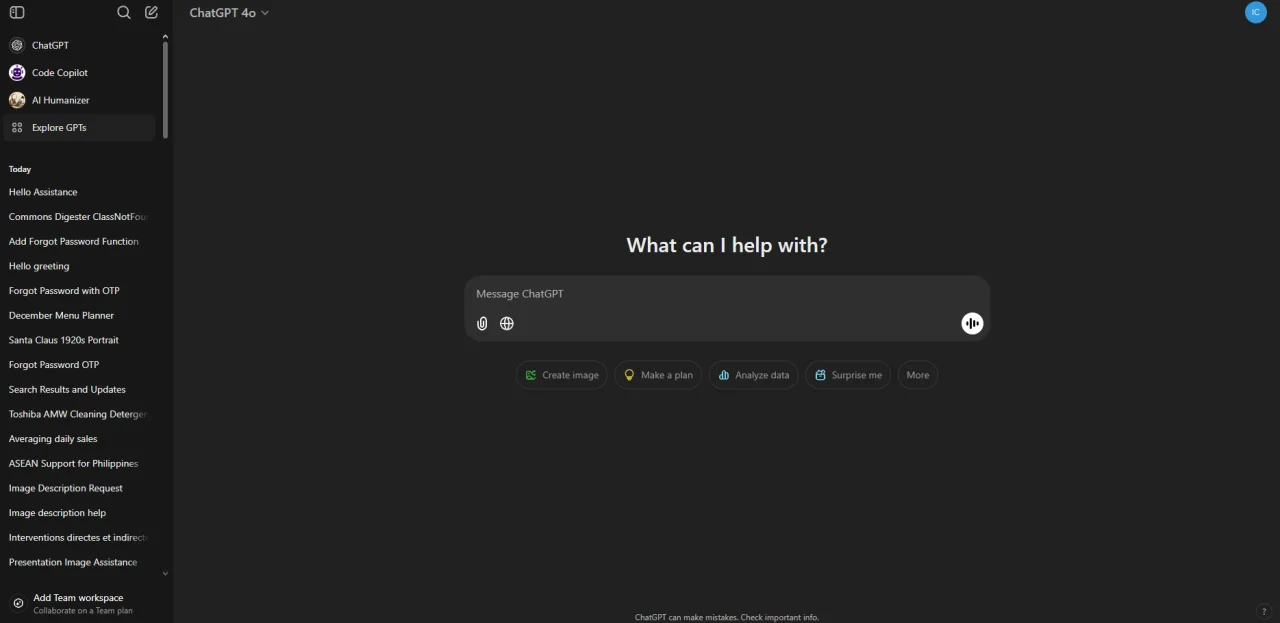
Task: Open the ChatGPT 4o model dropdown
Action: [x=229, y=13]
